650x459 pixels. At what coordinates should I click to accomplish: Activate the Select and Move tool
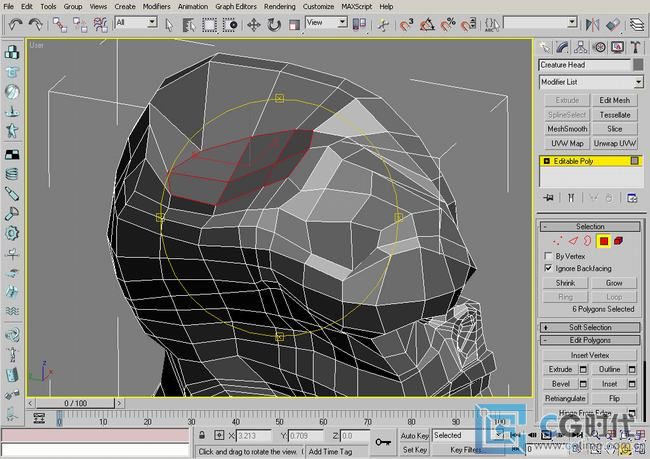click(x=254, y=25)
